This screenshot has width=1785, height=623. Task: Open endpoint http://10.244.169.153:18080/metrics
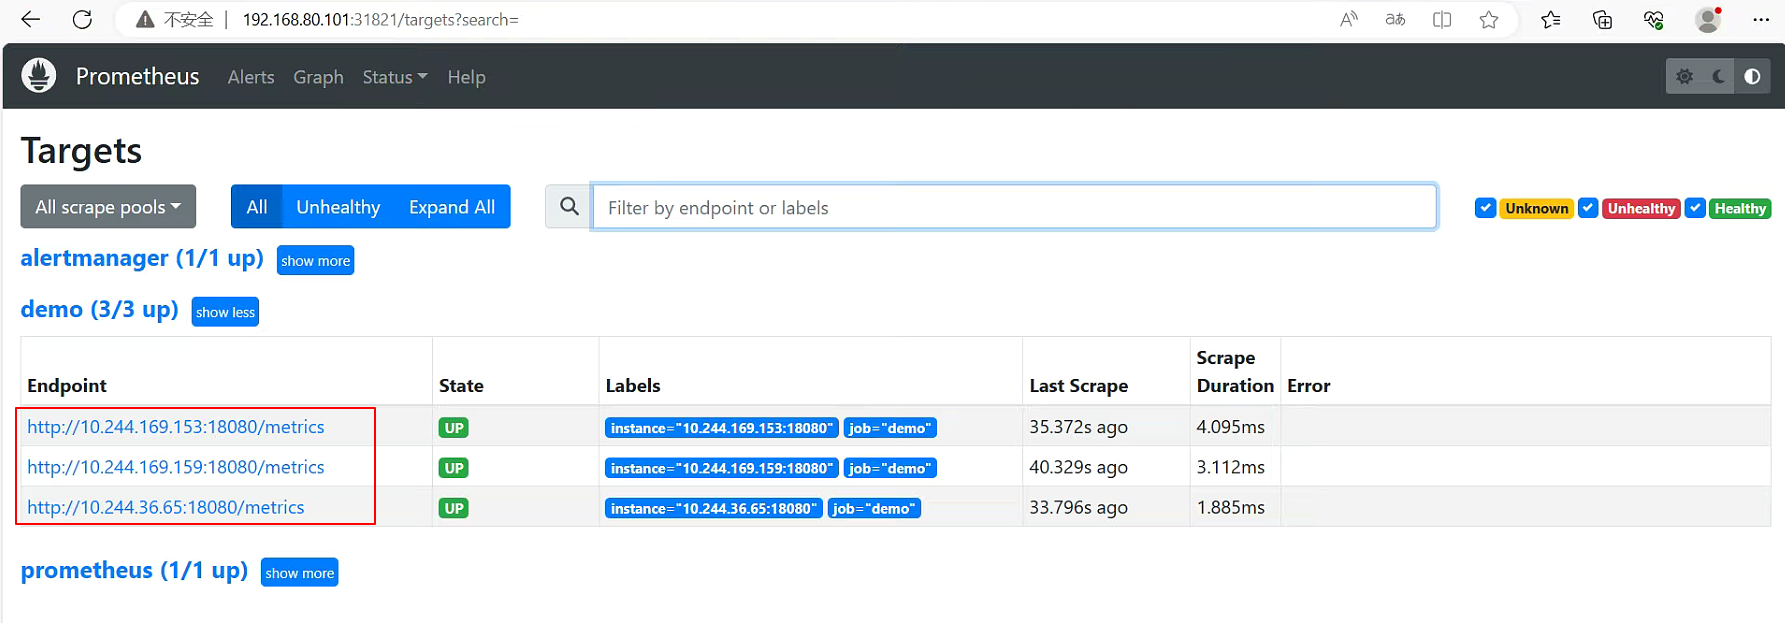pos(176,427)
